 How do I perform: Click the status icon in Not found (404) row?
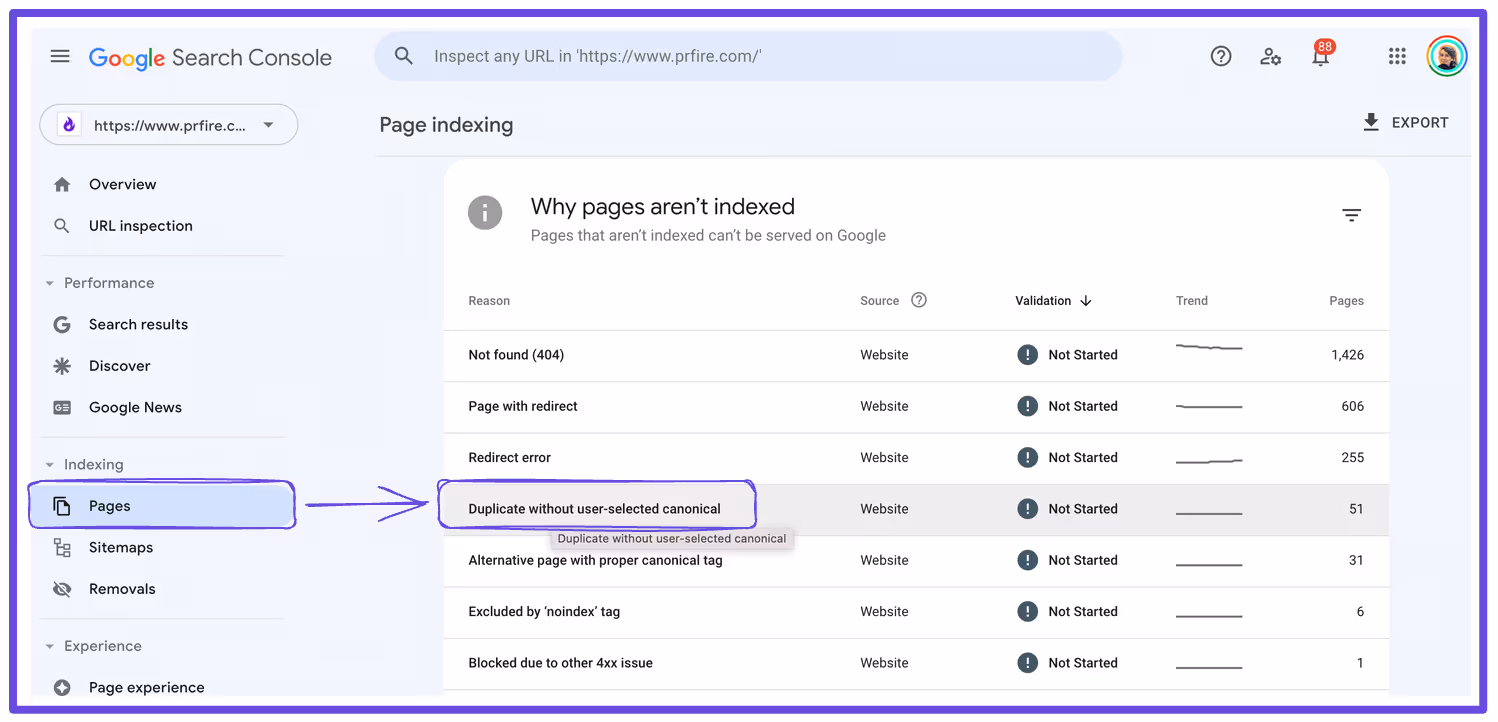(x=1027, y=355)
